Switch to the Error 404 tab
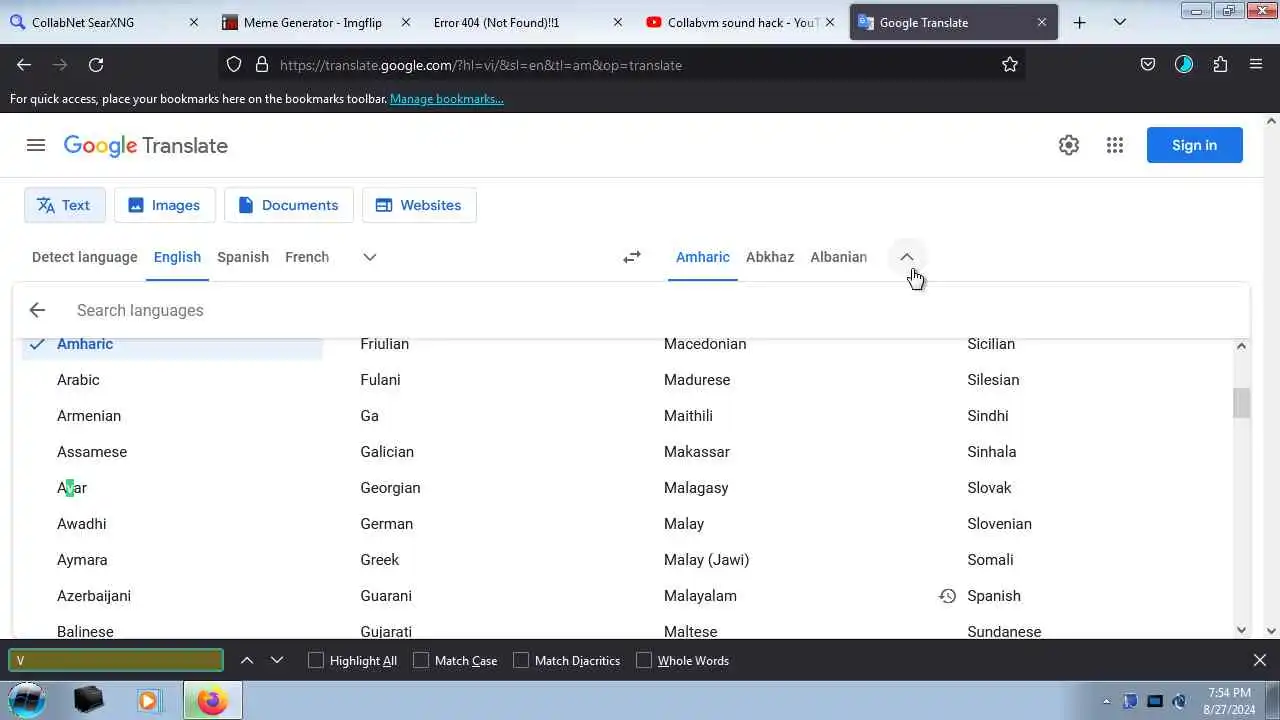The width and height of the screenshot is (1280, 720). (x=530, y=22)
